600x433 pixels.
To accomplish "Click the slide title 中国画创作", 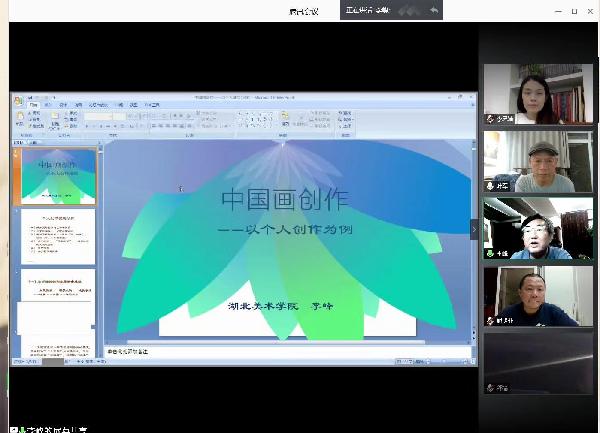I will click(285, 200).
